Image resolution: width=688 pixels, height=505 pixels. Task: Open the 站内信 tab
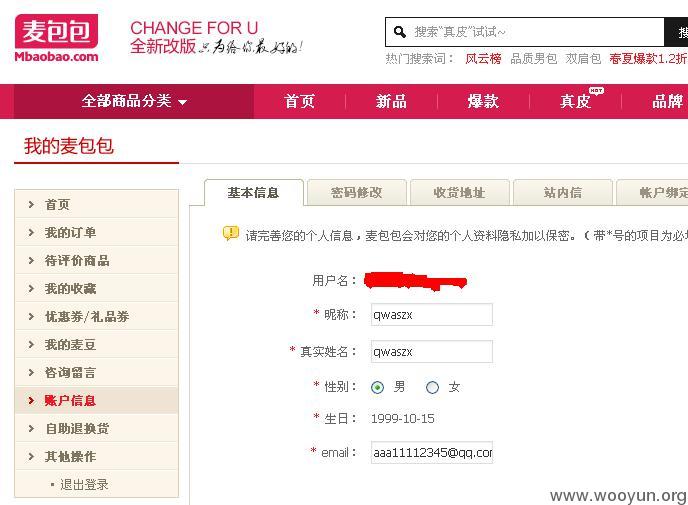click(x=563, y=192)
